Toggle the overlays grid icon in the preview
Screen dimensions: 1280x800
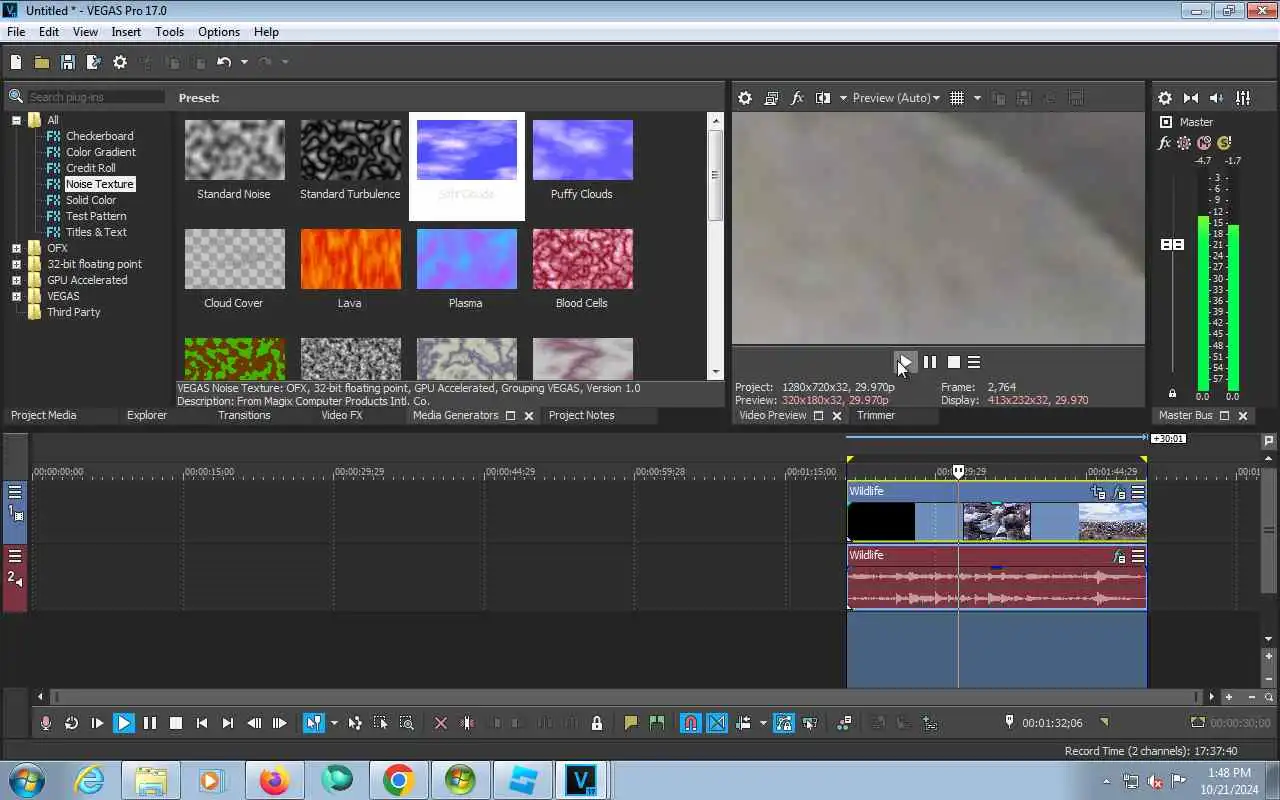click(957, 98)
